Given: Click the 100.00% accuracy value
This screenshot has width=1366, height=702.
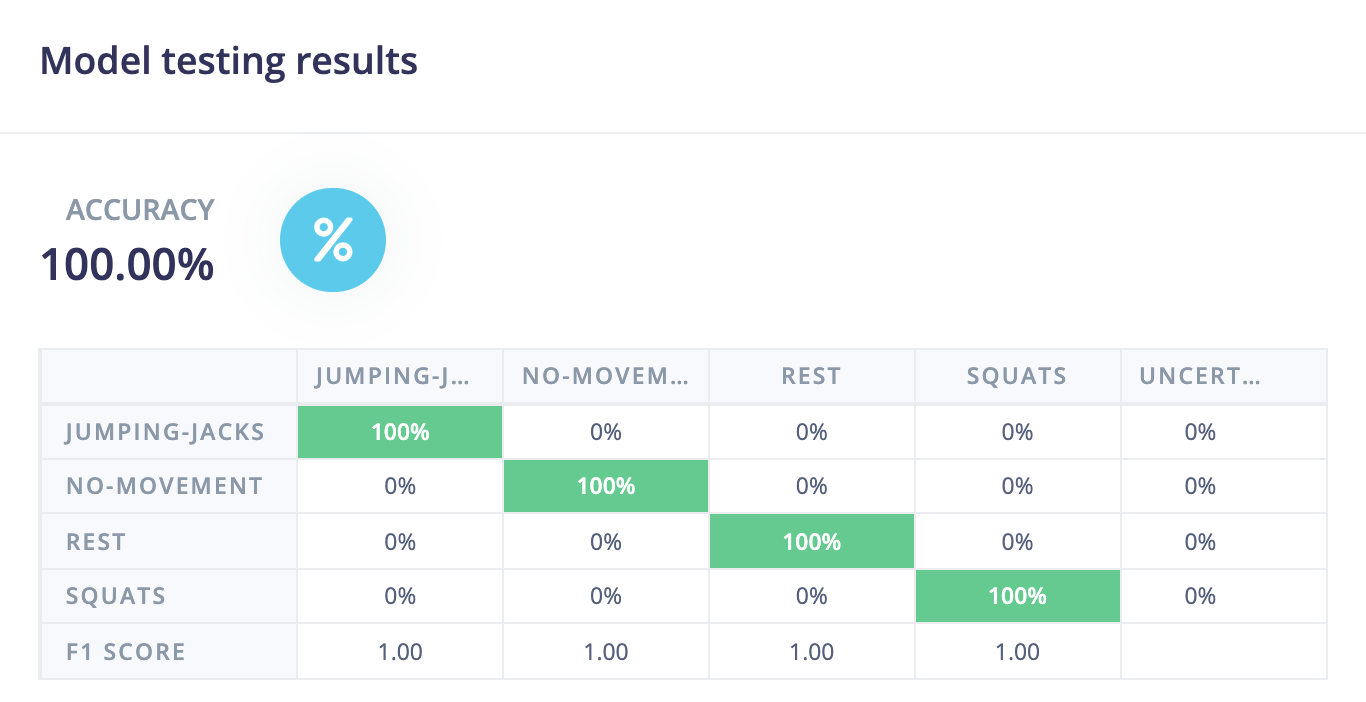Looking at the screenshot, I should (127, 265).
